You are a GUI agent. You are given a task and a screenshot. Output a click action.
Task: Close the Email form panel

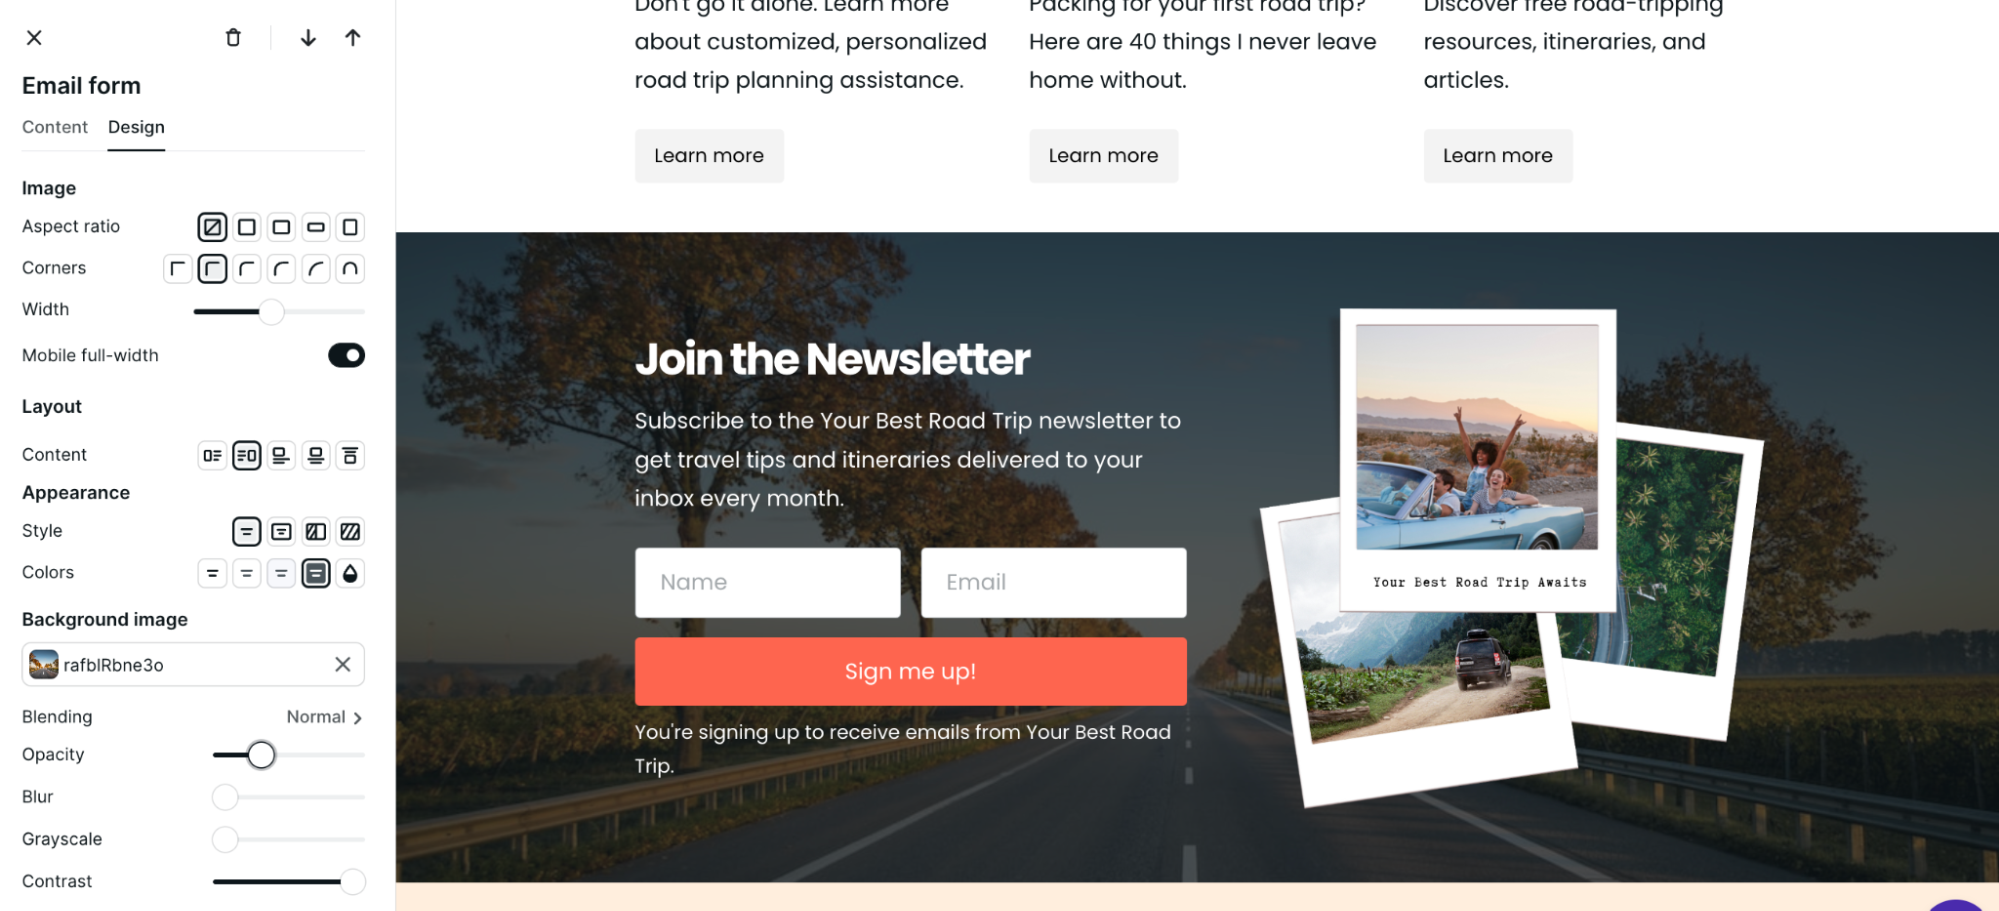34,38
